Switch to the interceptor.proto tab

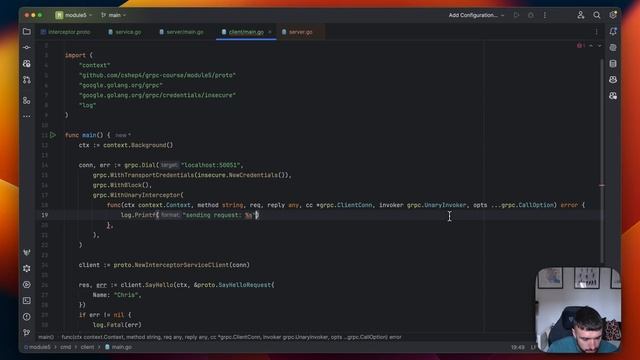click(66, 32)
